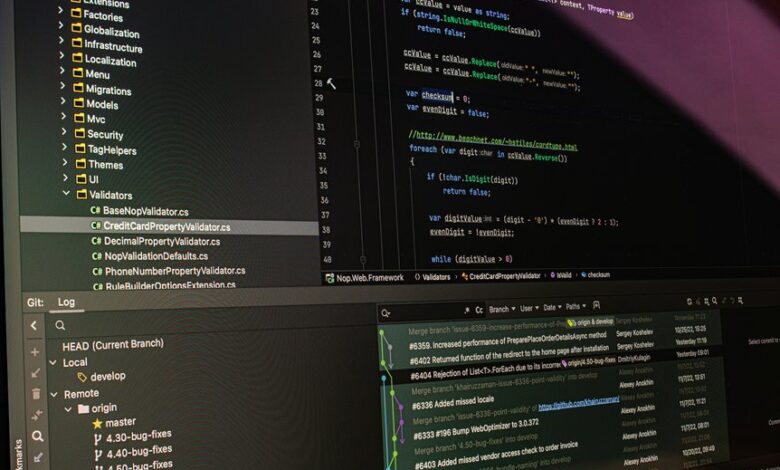Select CreditCardPropertyValidator in the breadcrumb bar

pyautogui.click(x=504, y=275)
